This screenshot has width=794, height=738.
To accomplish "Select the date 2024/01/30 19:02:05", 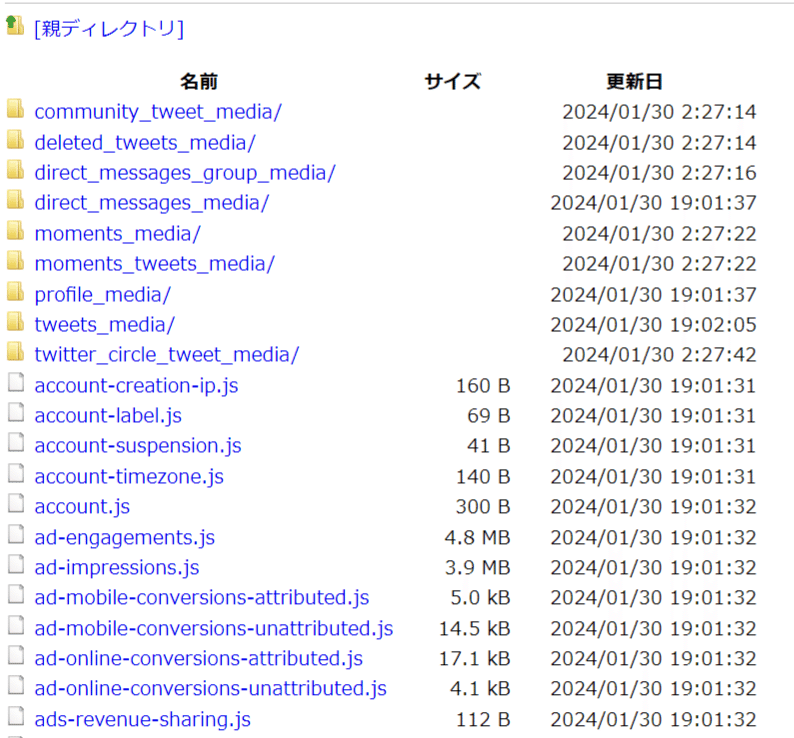I will [x=653, y=325].
